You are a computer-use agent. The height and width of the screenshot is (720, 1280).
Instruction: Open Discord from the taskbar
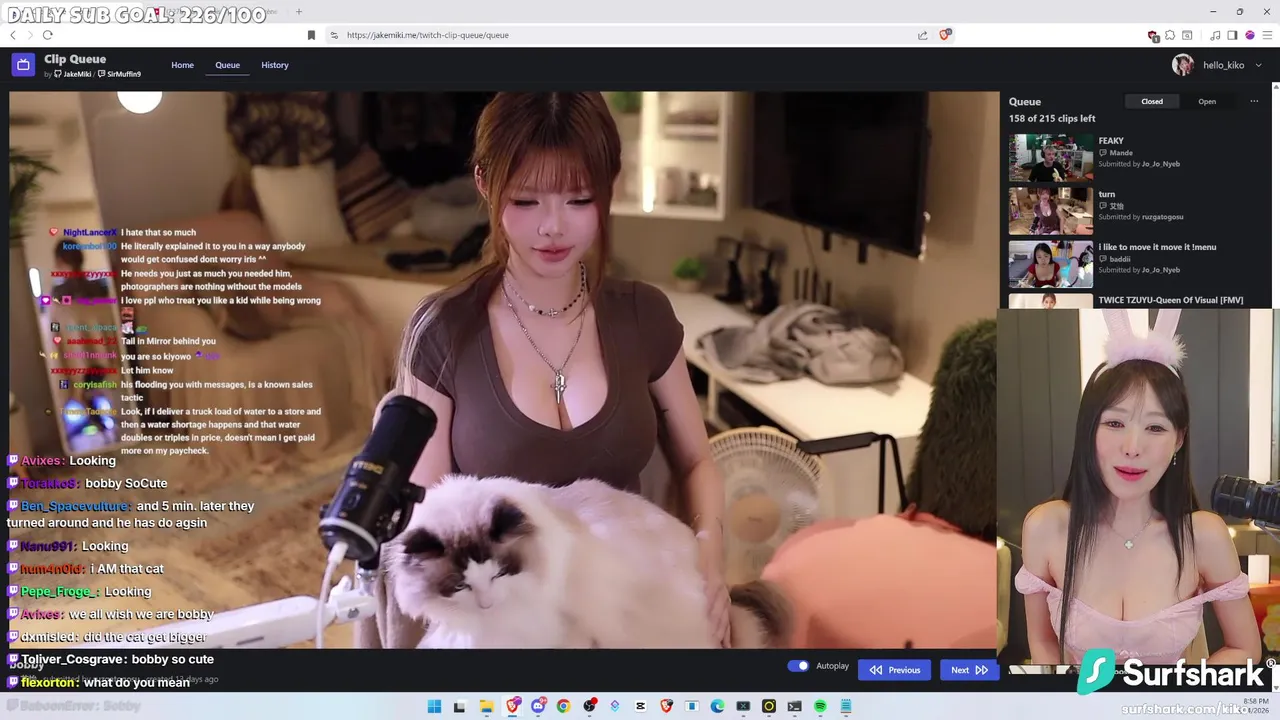coord(538,706)
